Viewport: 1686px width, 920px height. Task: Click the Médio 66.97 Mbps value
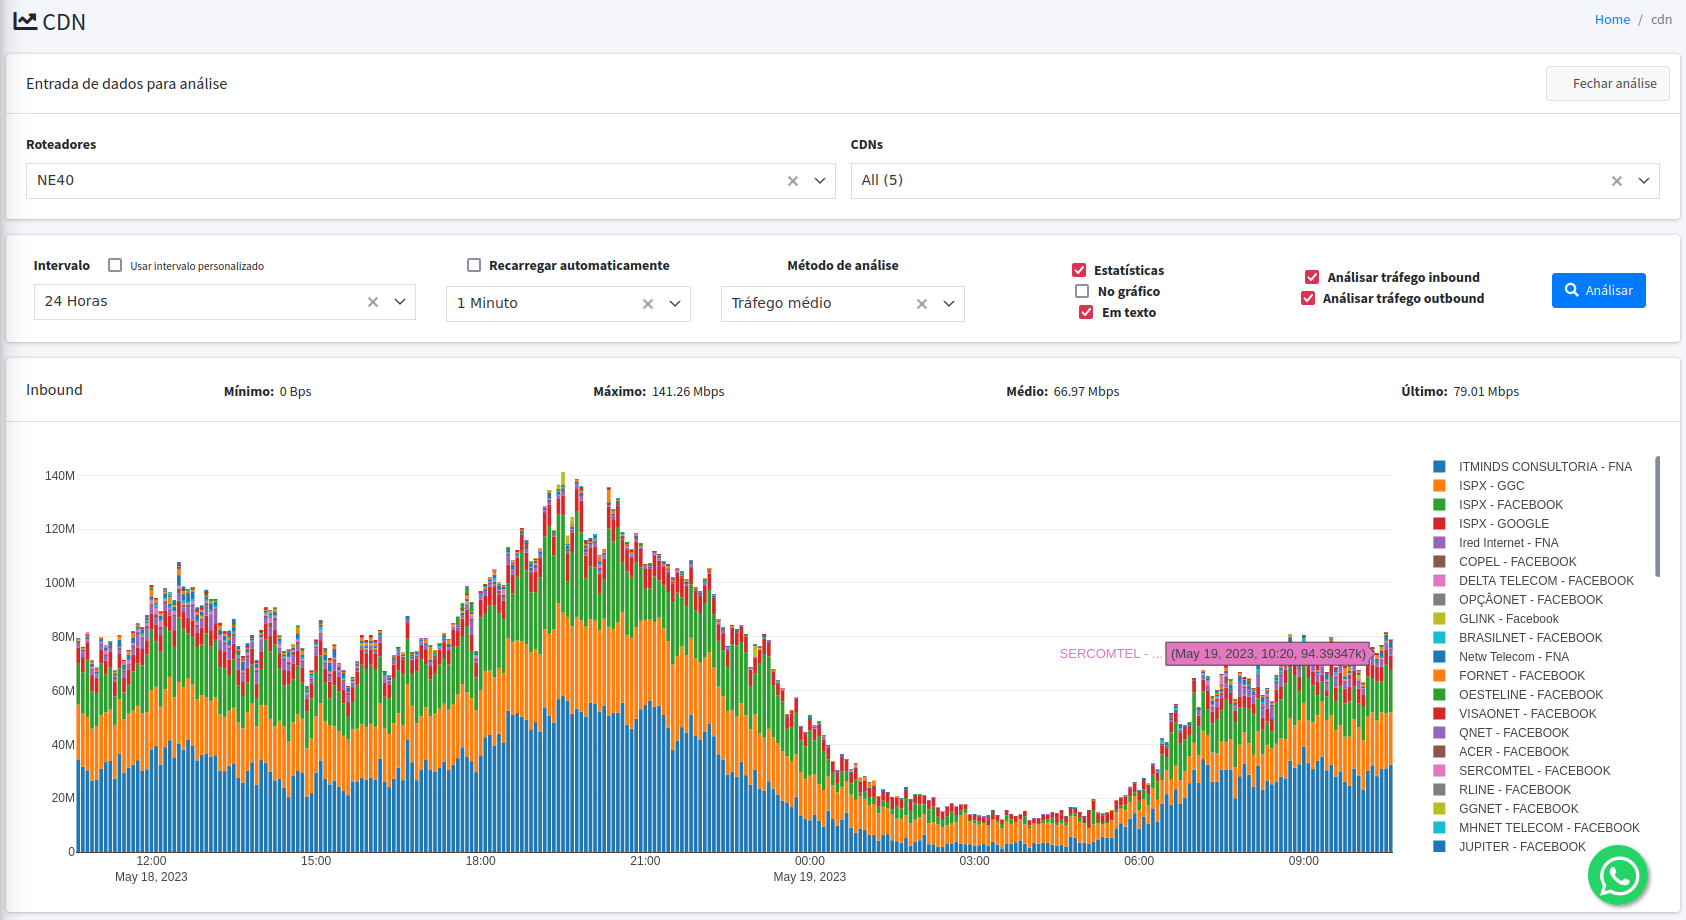coord(1086,392)
